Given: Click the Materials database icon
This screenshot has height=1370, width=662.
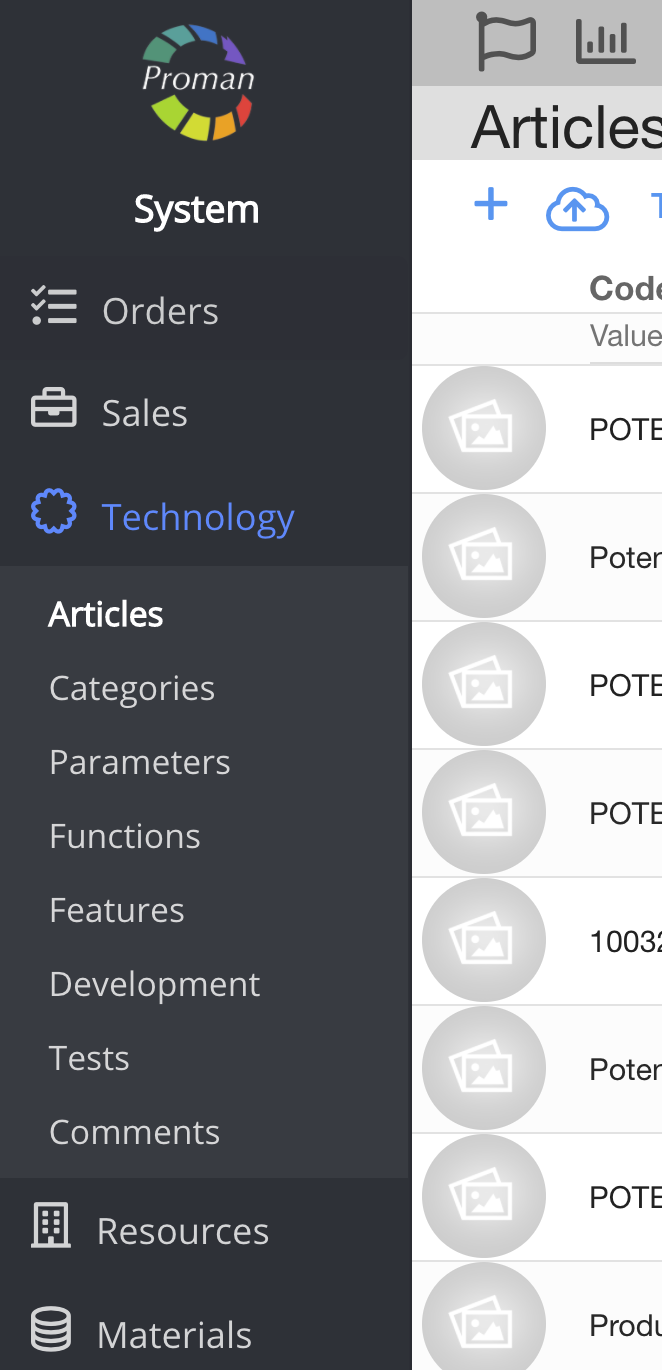Looking at the screenshot, I should pyautogui.click(x=51, y=1330).
